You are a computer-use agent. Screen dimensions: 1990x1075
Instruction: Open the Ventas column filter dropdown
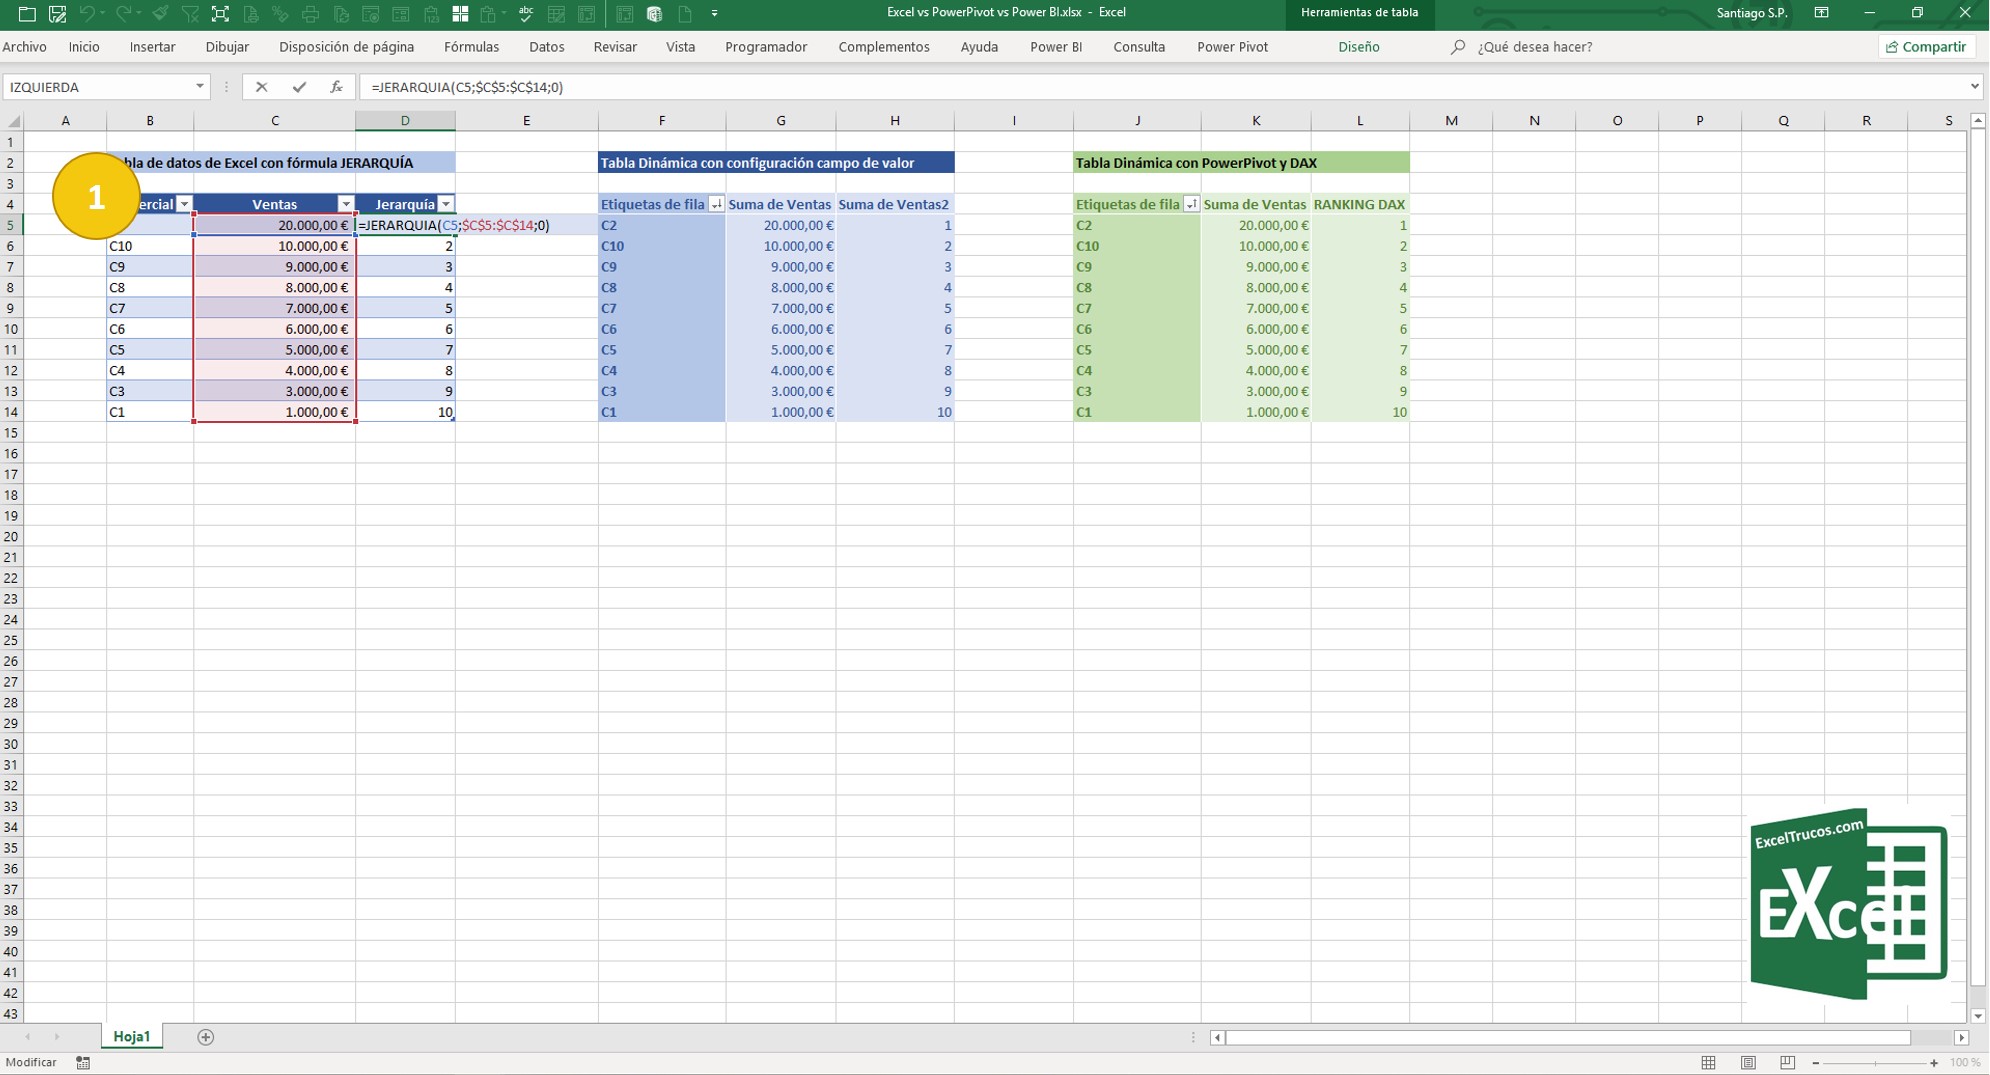(346, 204)
